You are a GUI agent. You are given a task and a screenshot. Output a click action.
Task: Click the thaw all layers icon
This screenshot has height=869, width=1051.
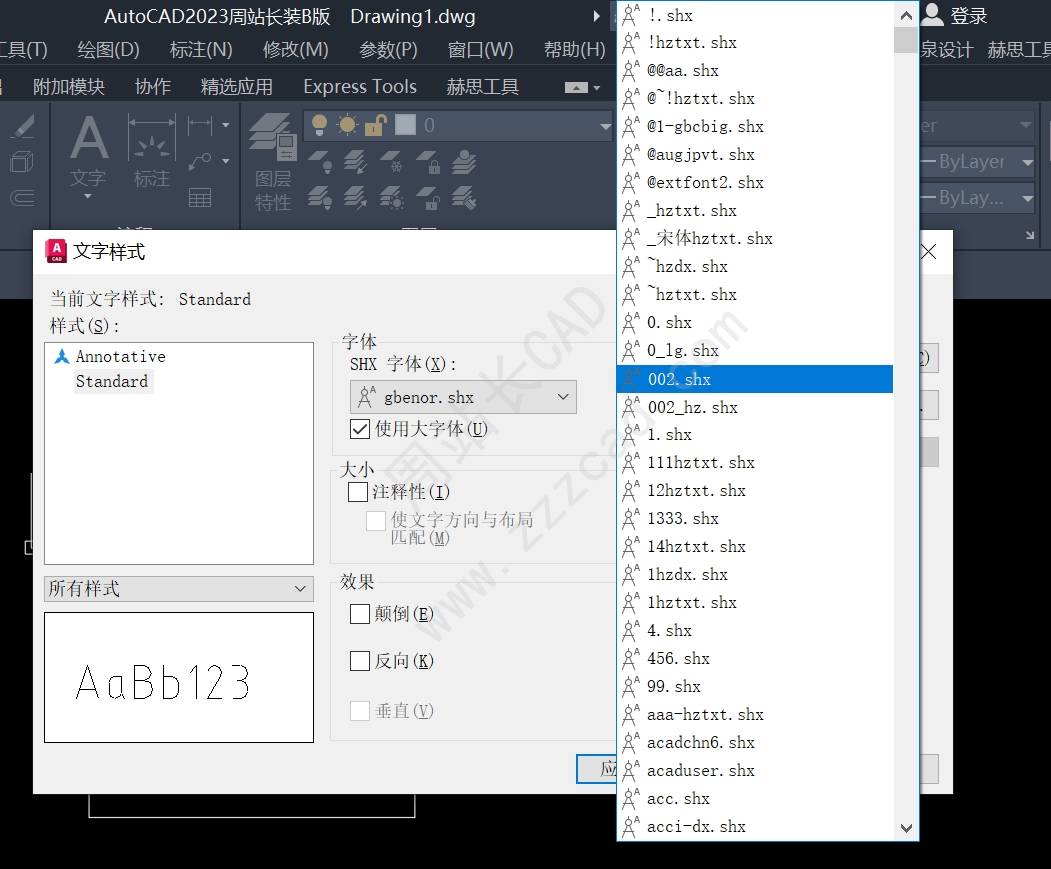pyautogui.click(x=391, y=198)
